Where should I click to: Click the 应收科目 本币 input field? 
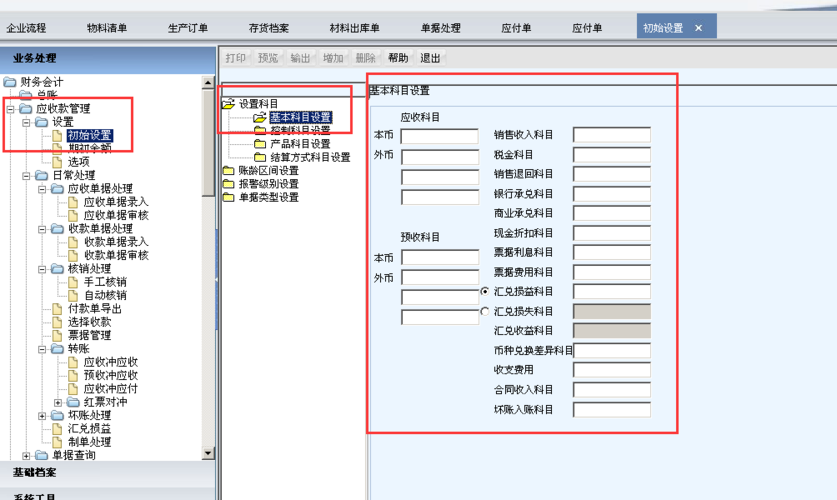coord(440,136)
